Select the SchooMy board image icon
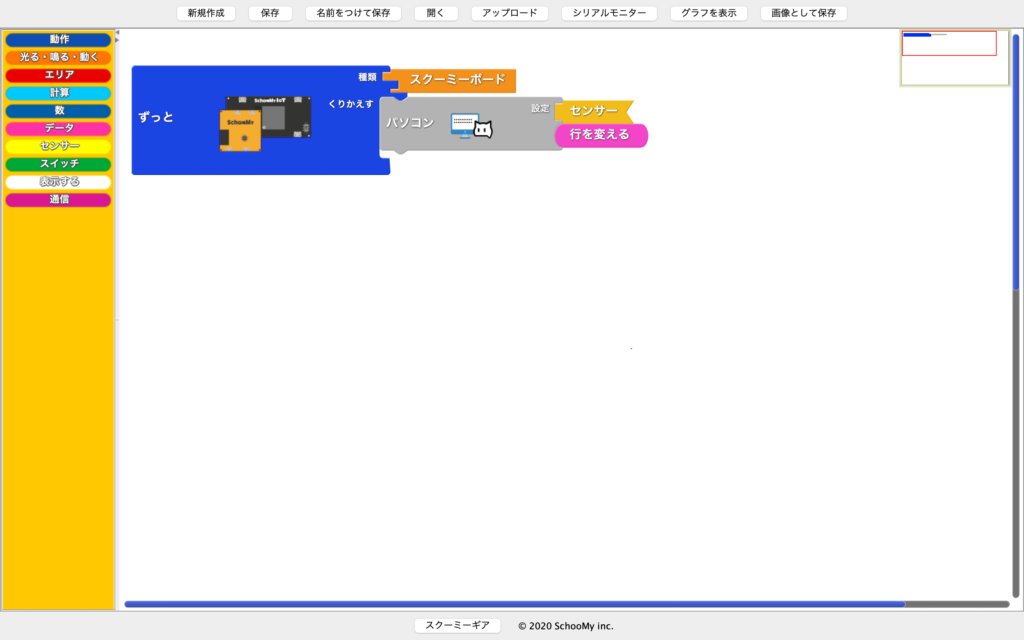 (x=265, y=123)
